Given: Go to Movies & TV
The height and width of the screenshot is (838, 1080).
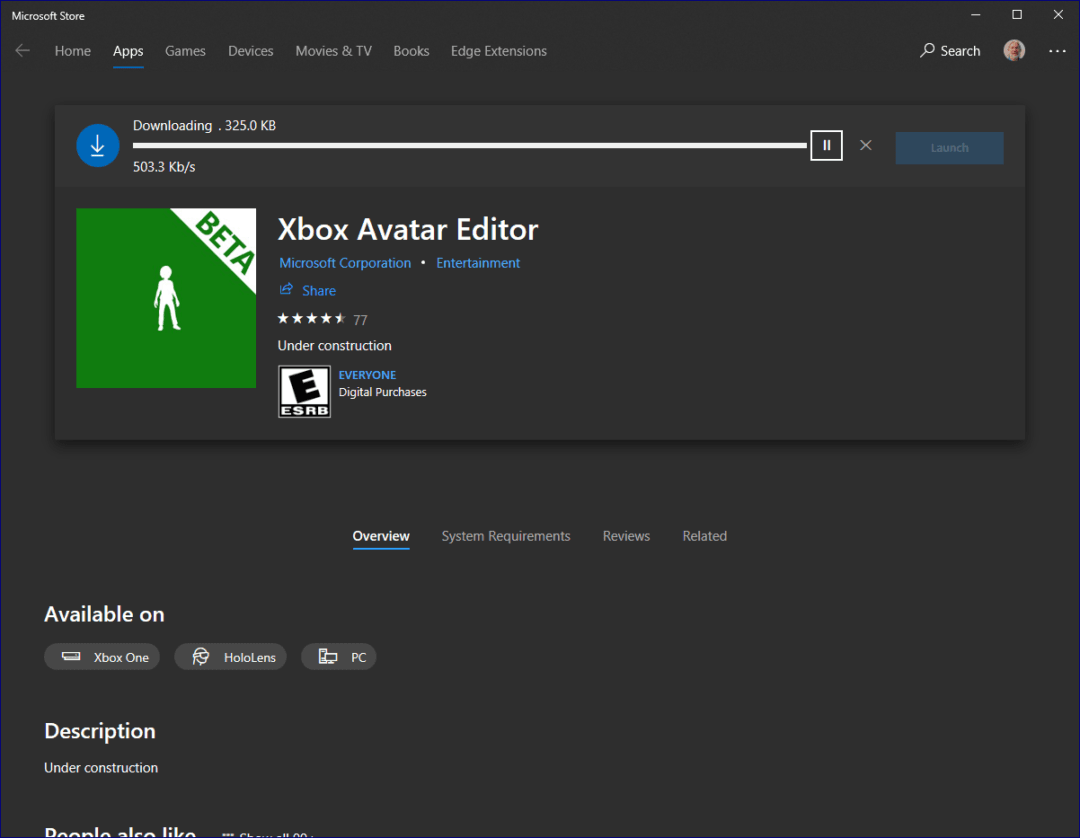Looking at the screenshot, I should tap(333, 51).
